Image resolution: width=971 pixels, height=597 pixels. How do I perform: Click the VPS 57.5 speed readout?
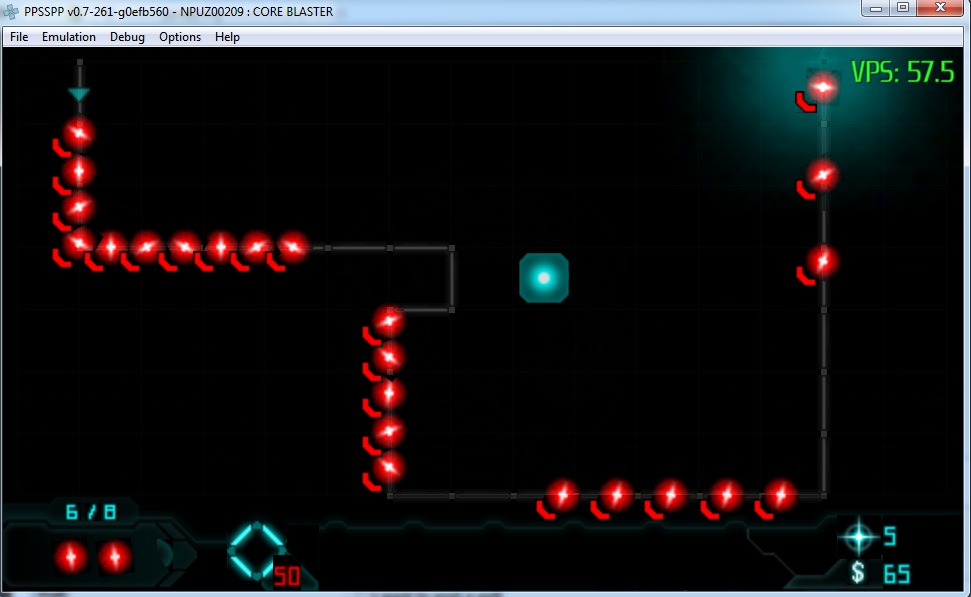[902, 72]
